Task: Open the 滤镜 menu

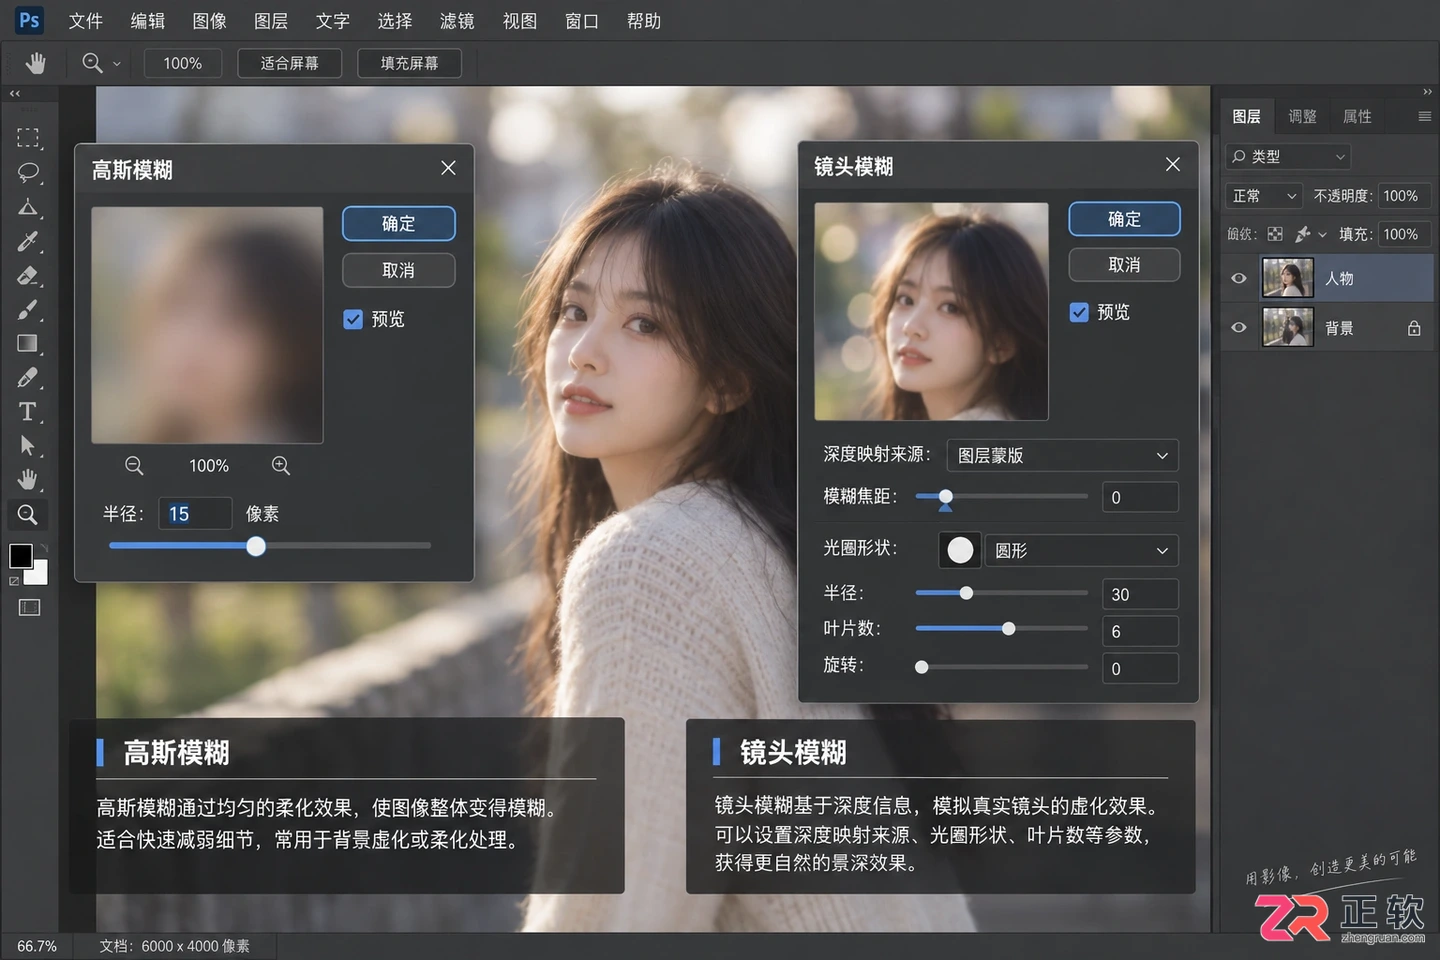Action: pyautogui.click(x=457, y=21)
